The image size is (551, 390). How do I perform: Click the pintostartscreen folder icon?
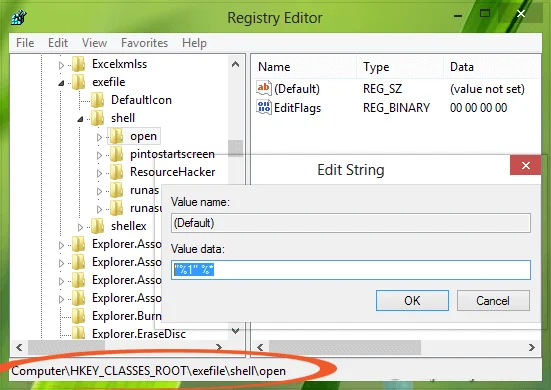(116, 154)
